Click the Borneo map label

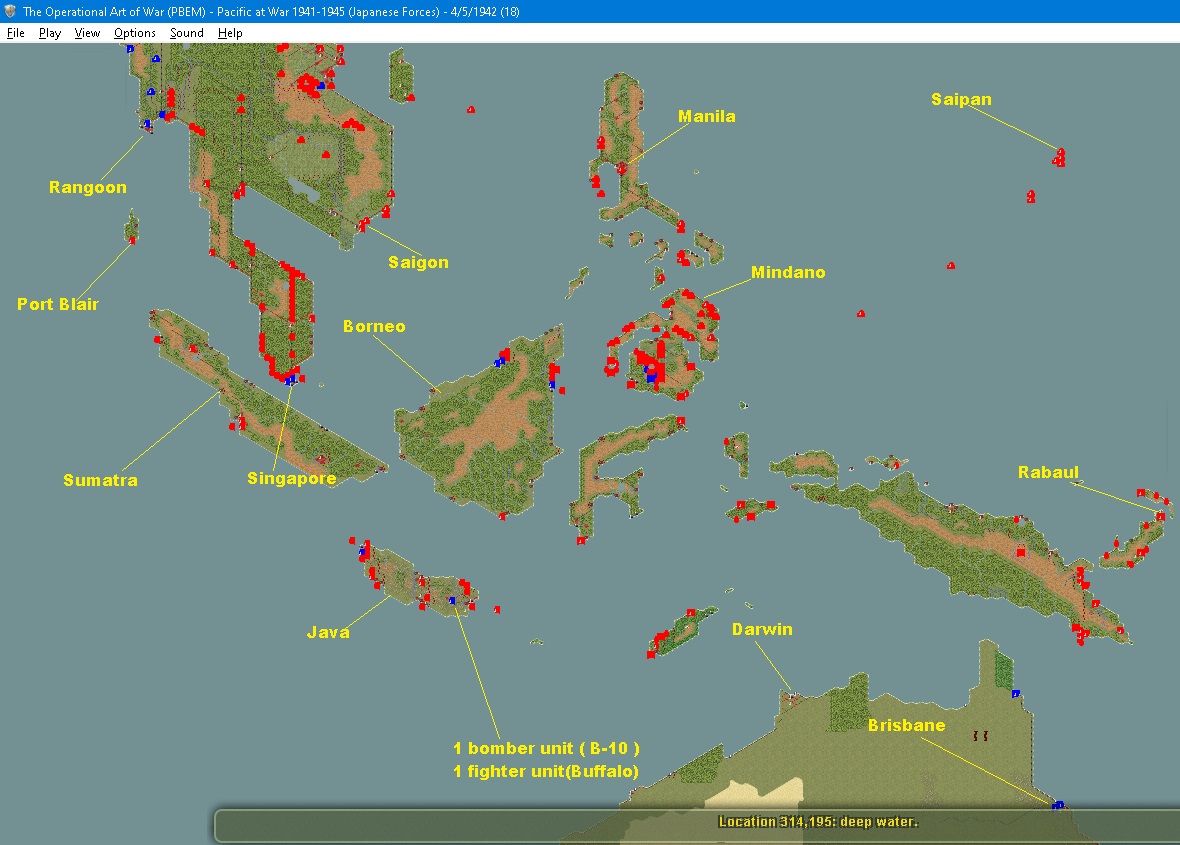[x=374, y=327]
